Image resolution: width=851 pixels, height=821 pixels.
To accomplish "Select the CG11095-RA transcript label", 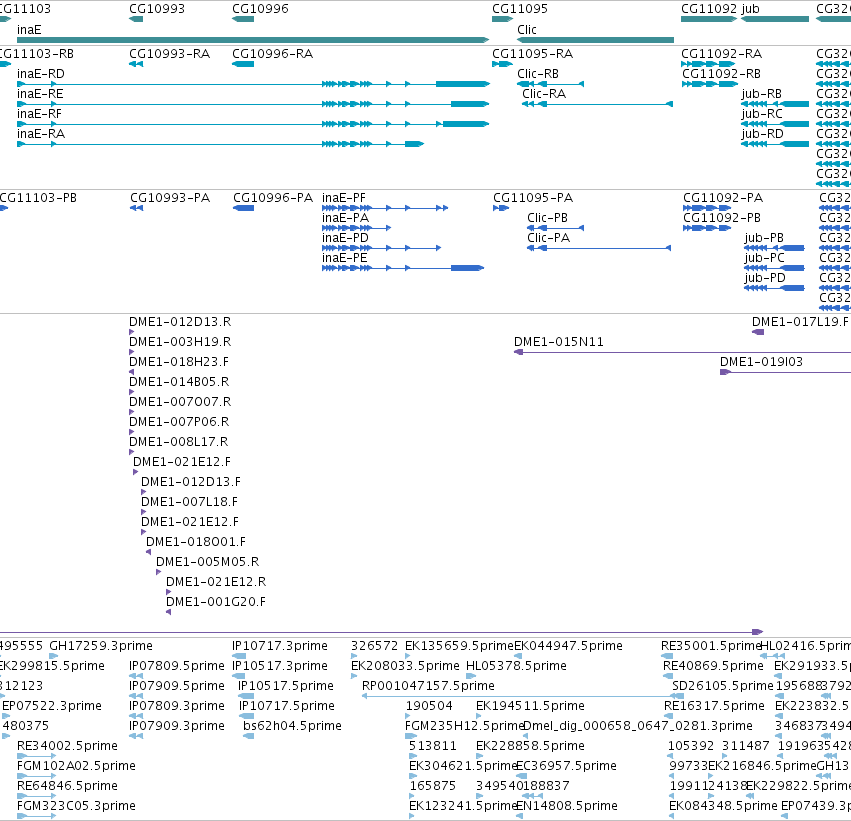I will pos(532,54).
